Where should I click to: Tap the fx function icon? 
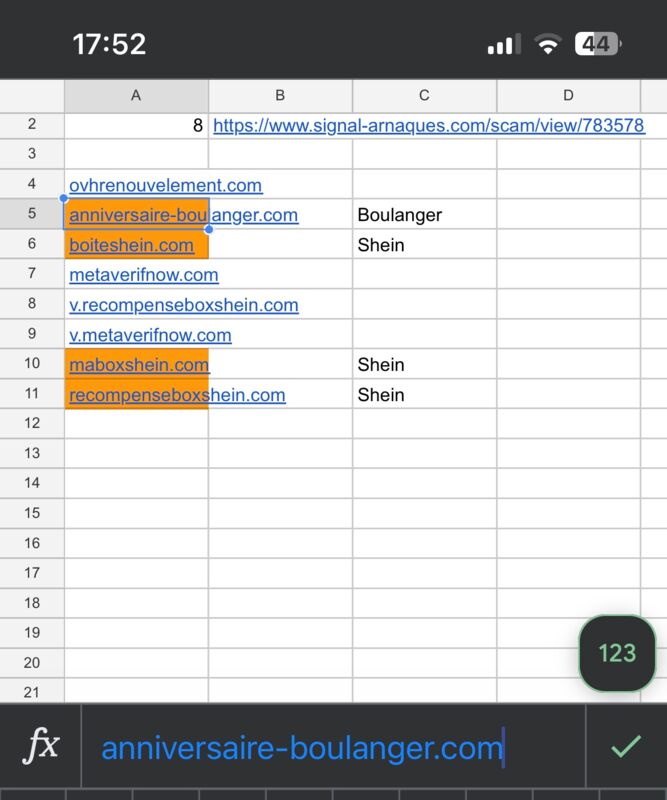[x=41, y=746]
